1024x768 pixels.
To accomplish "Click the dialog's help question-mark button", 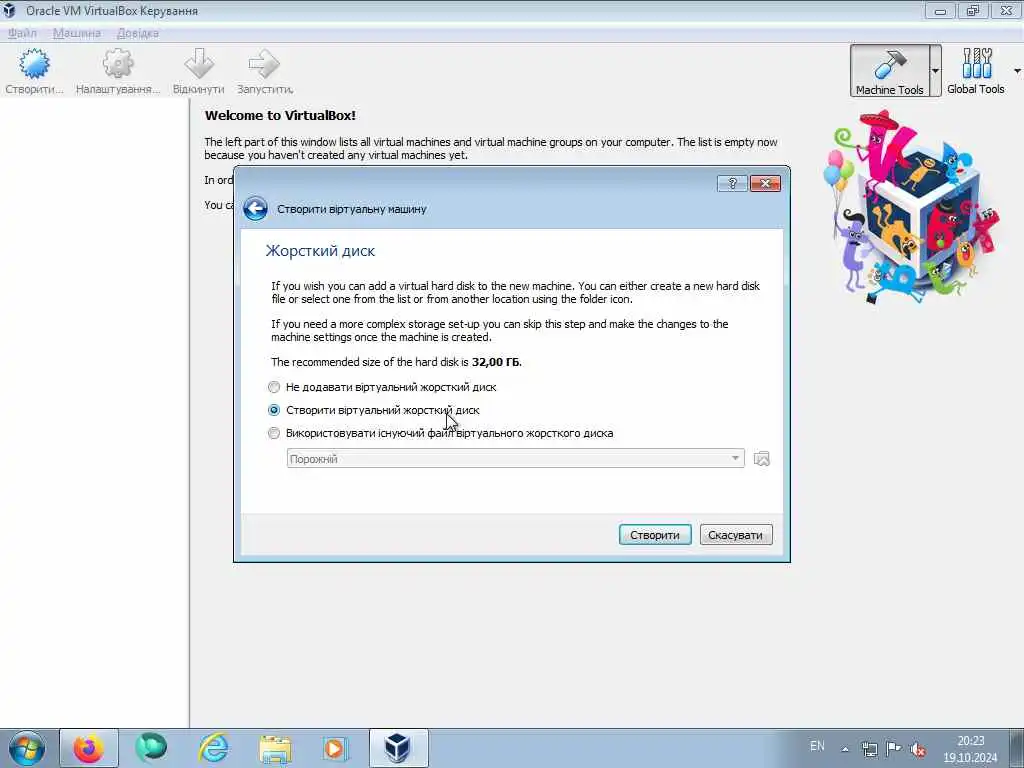I will click(732, 184).
